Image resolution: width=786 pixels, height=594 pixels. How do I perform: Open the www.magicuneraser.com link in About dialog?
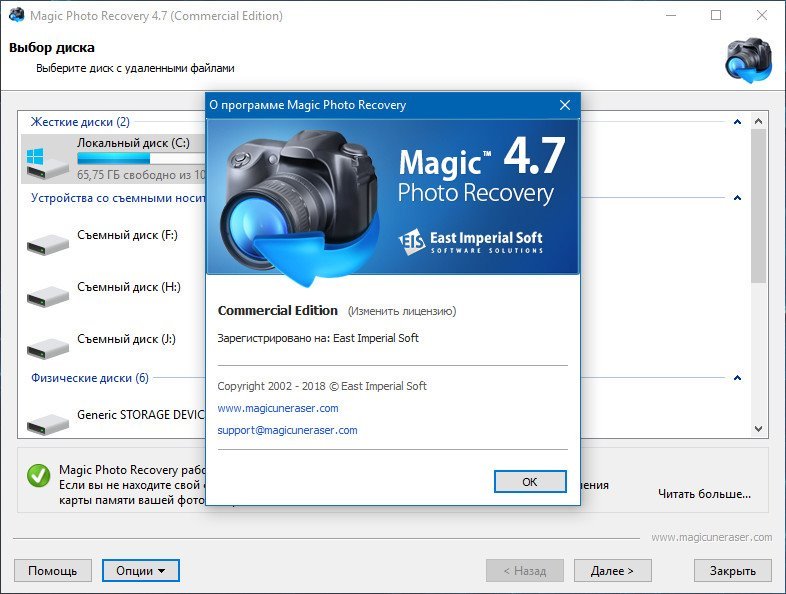tap(278, 408)
